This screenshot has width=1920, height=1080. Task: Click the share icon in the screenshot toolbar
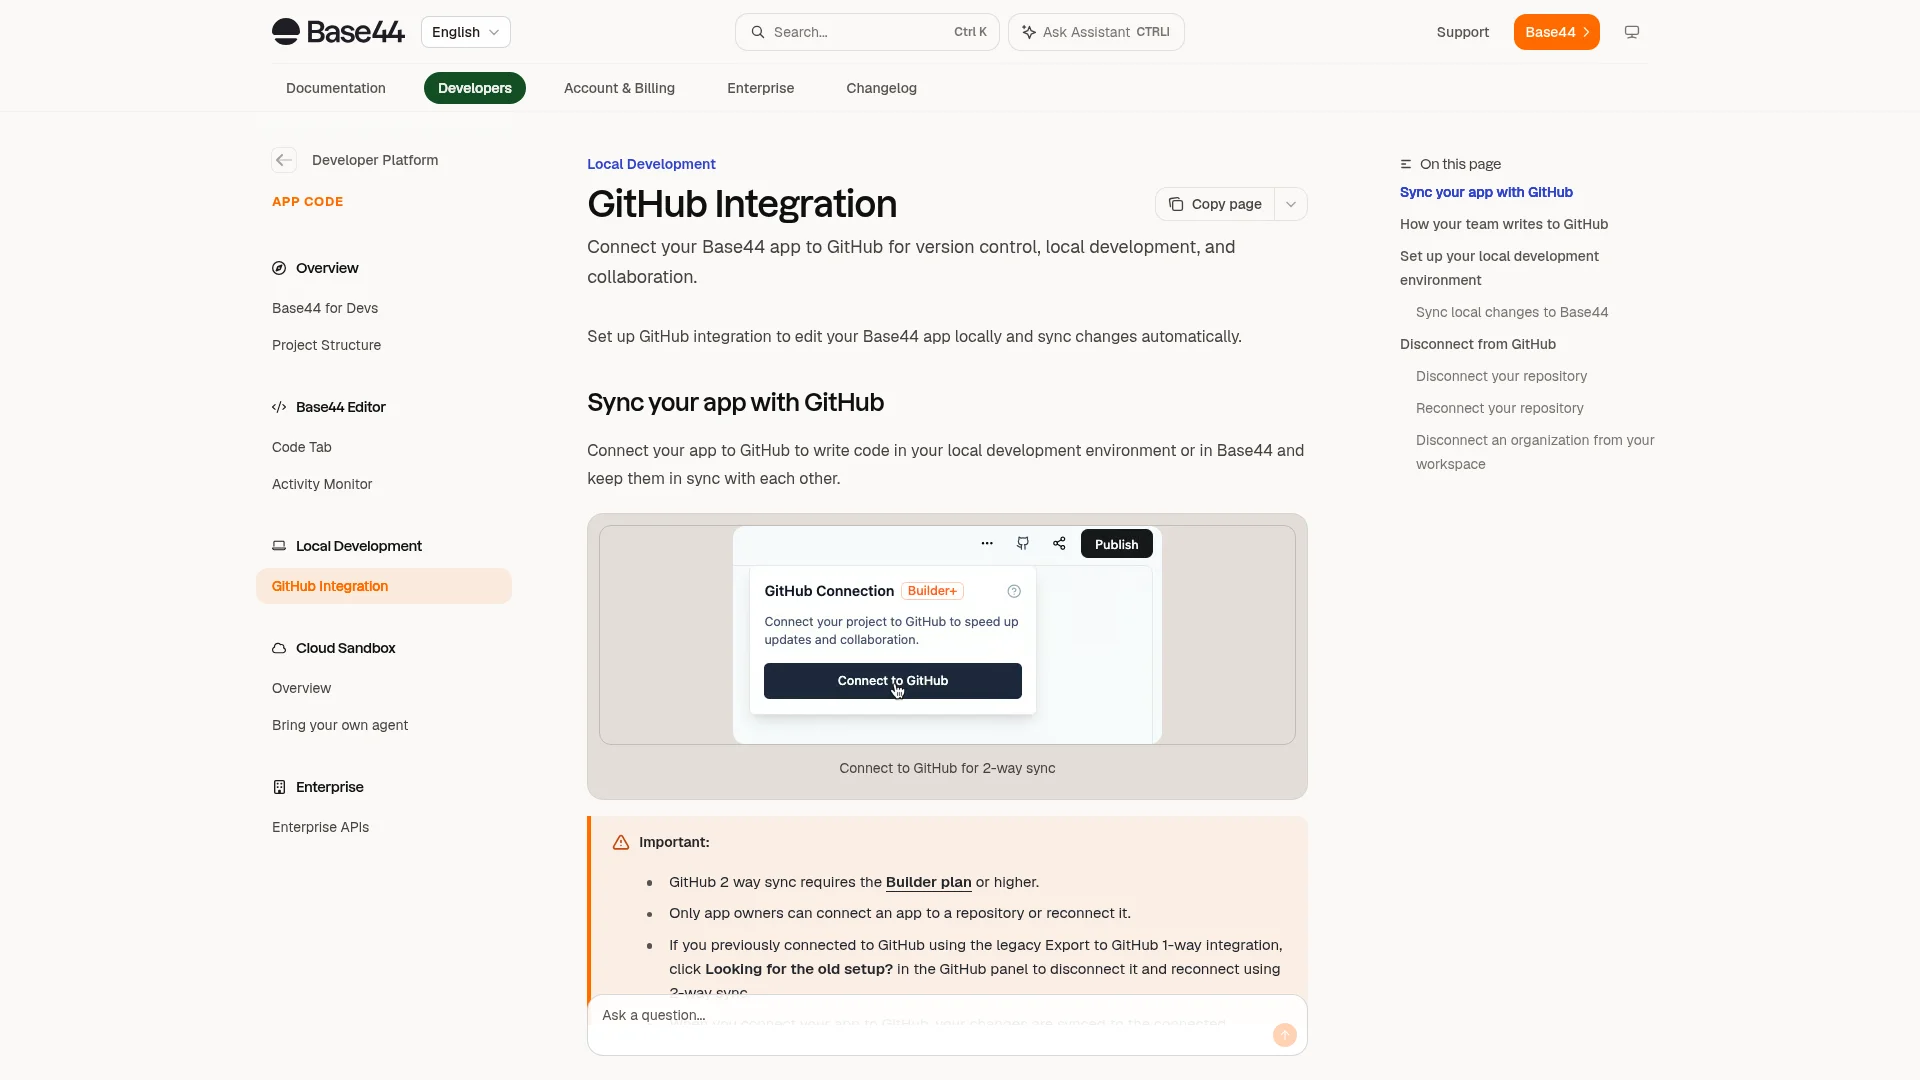pos(1059,544)
